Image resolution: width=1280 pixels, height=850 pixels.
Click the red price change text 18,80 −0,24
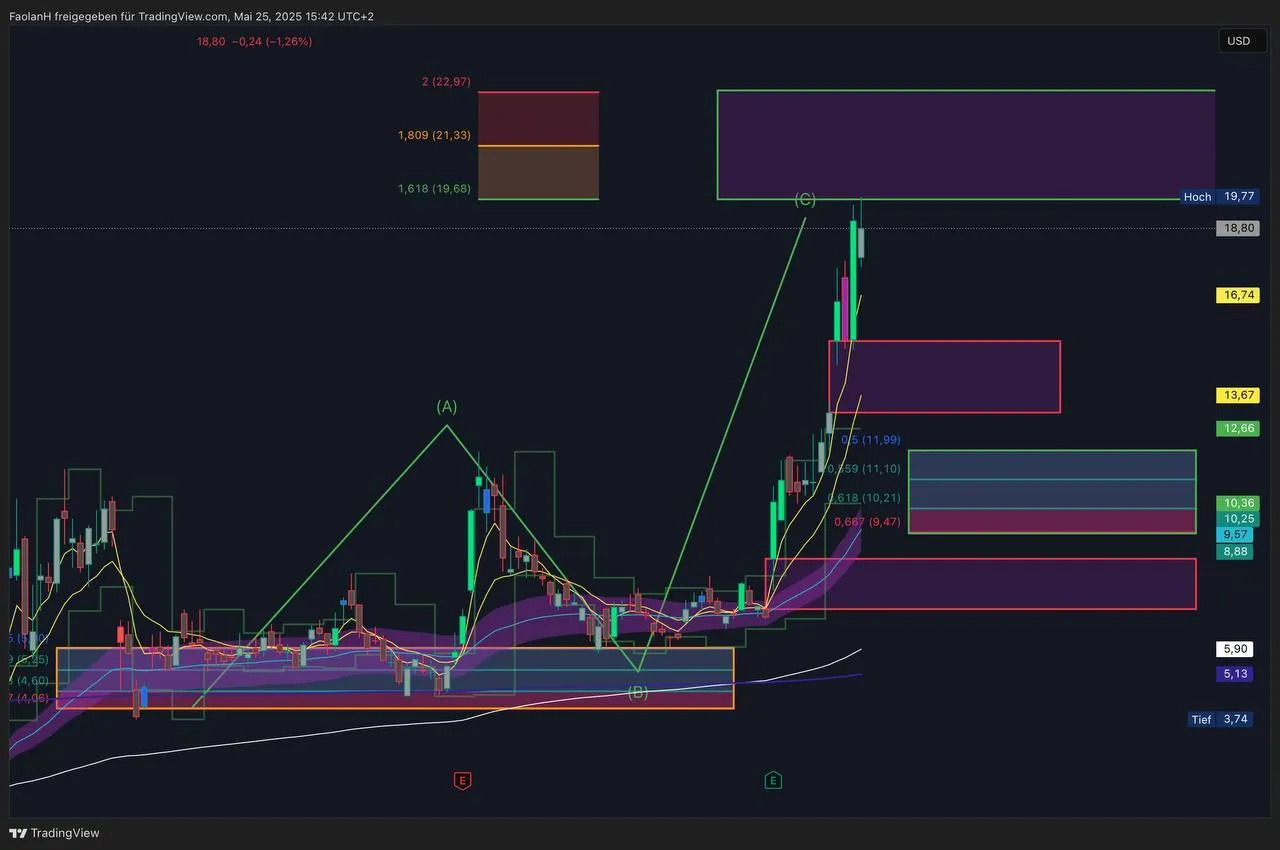point(255,42)
